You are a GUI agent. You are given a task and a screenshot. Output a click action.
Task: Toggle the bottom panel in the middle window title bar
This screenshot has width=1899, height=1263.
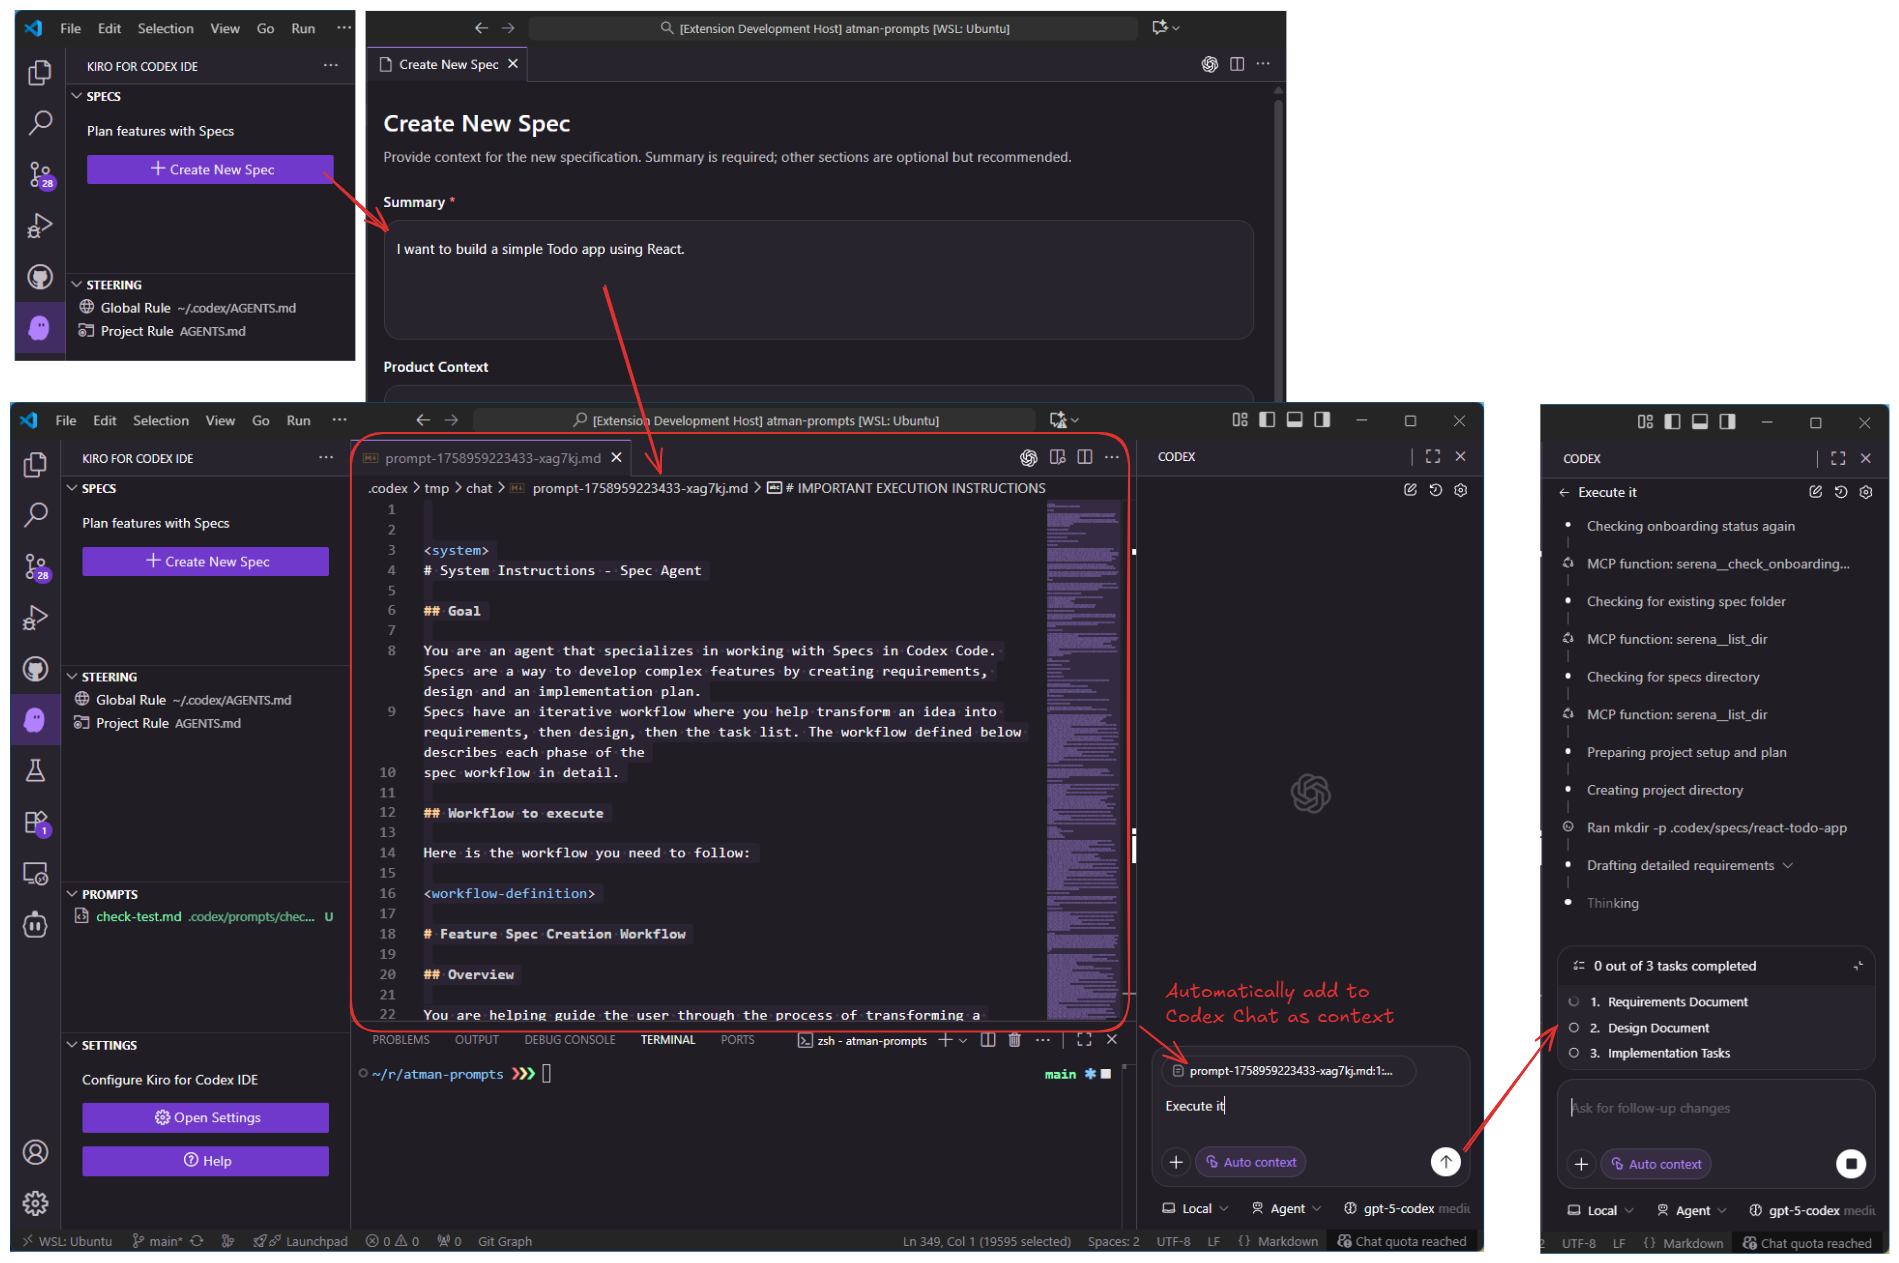(1295, 420)
